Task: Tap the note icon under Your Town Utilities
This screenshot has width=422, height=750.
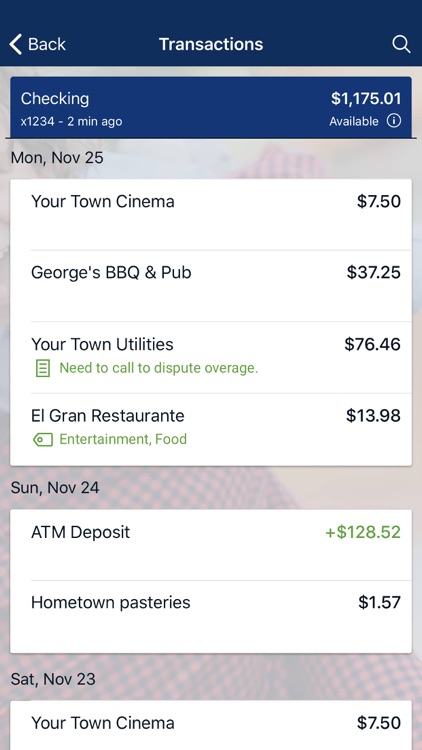Action: click(x=43, y=368)
